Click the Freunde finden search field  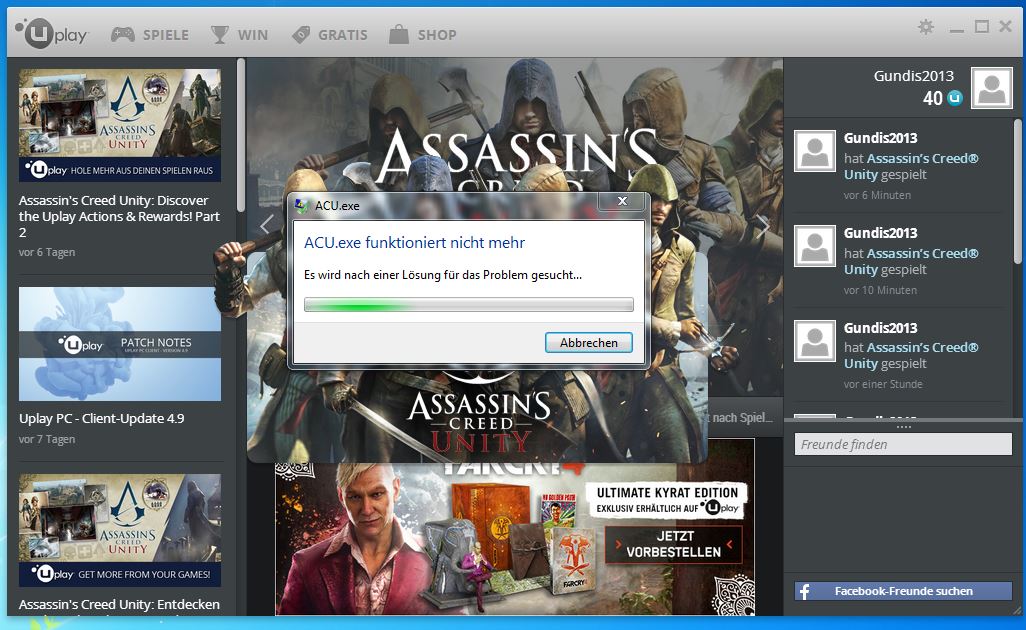tap(903, 444)
